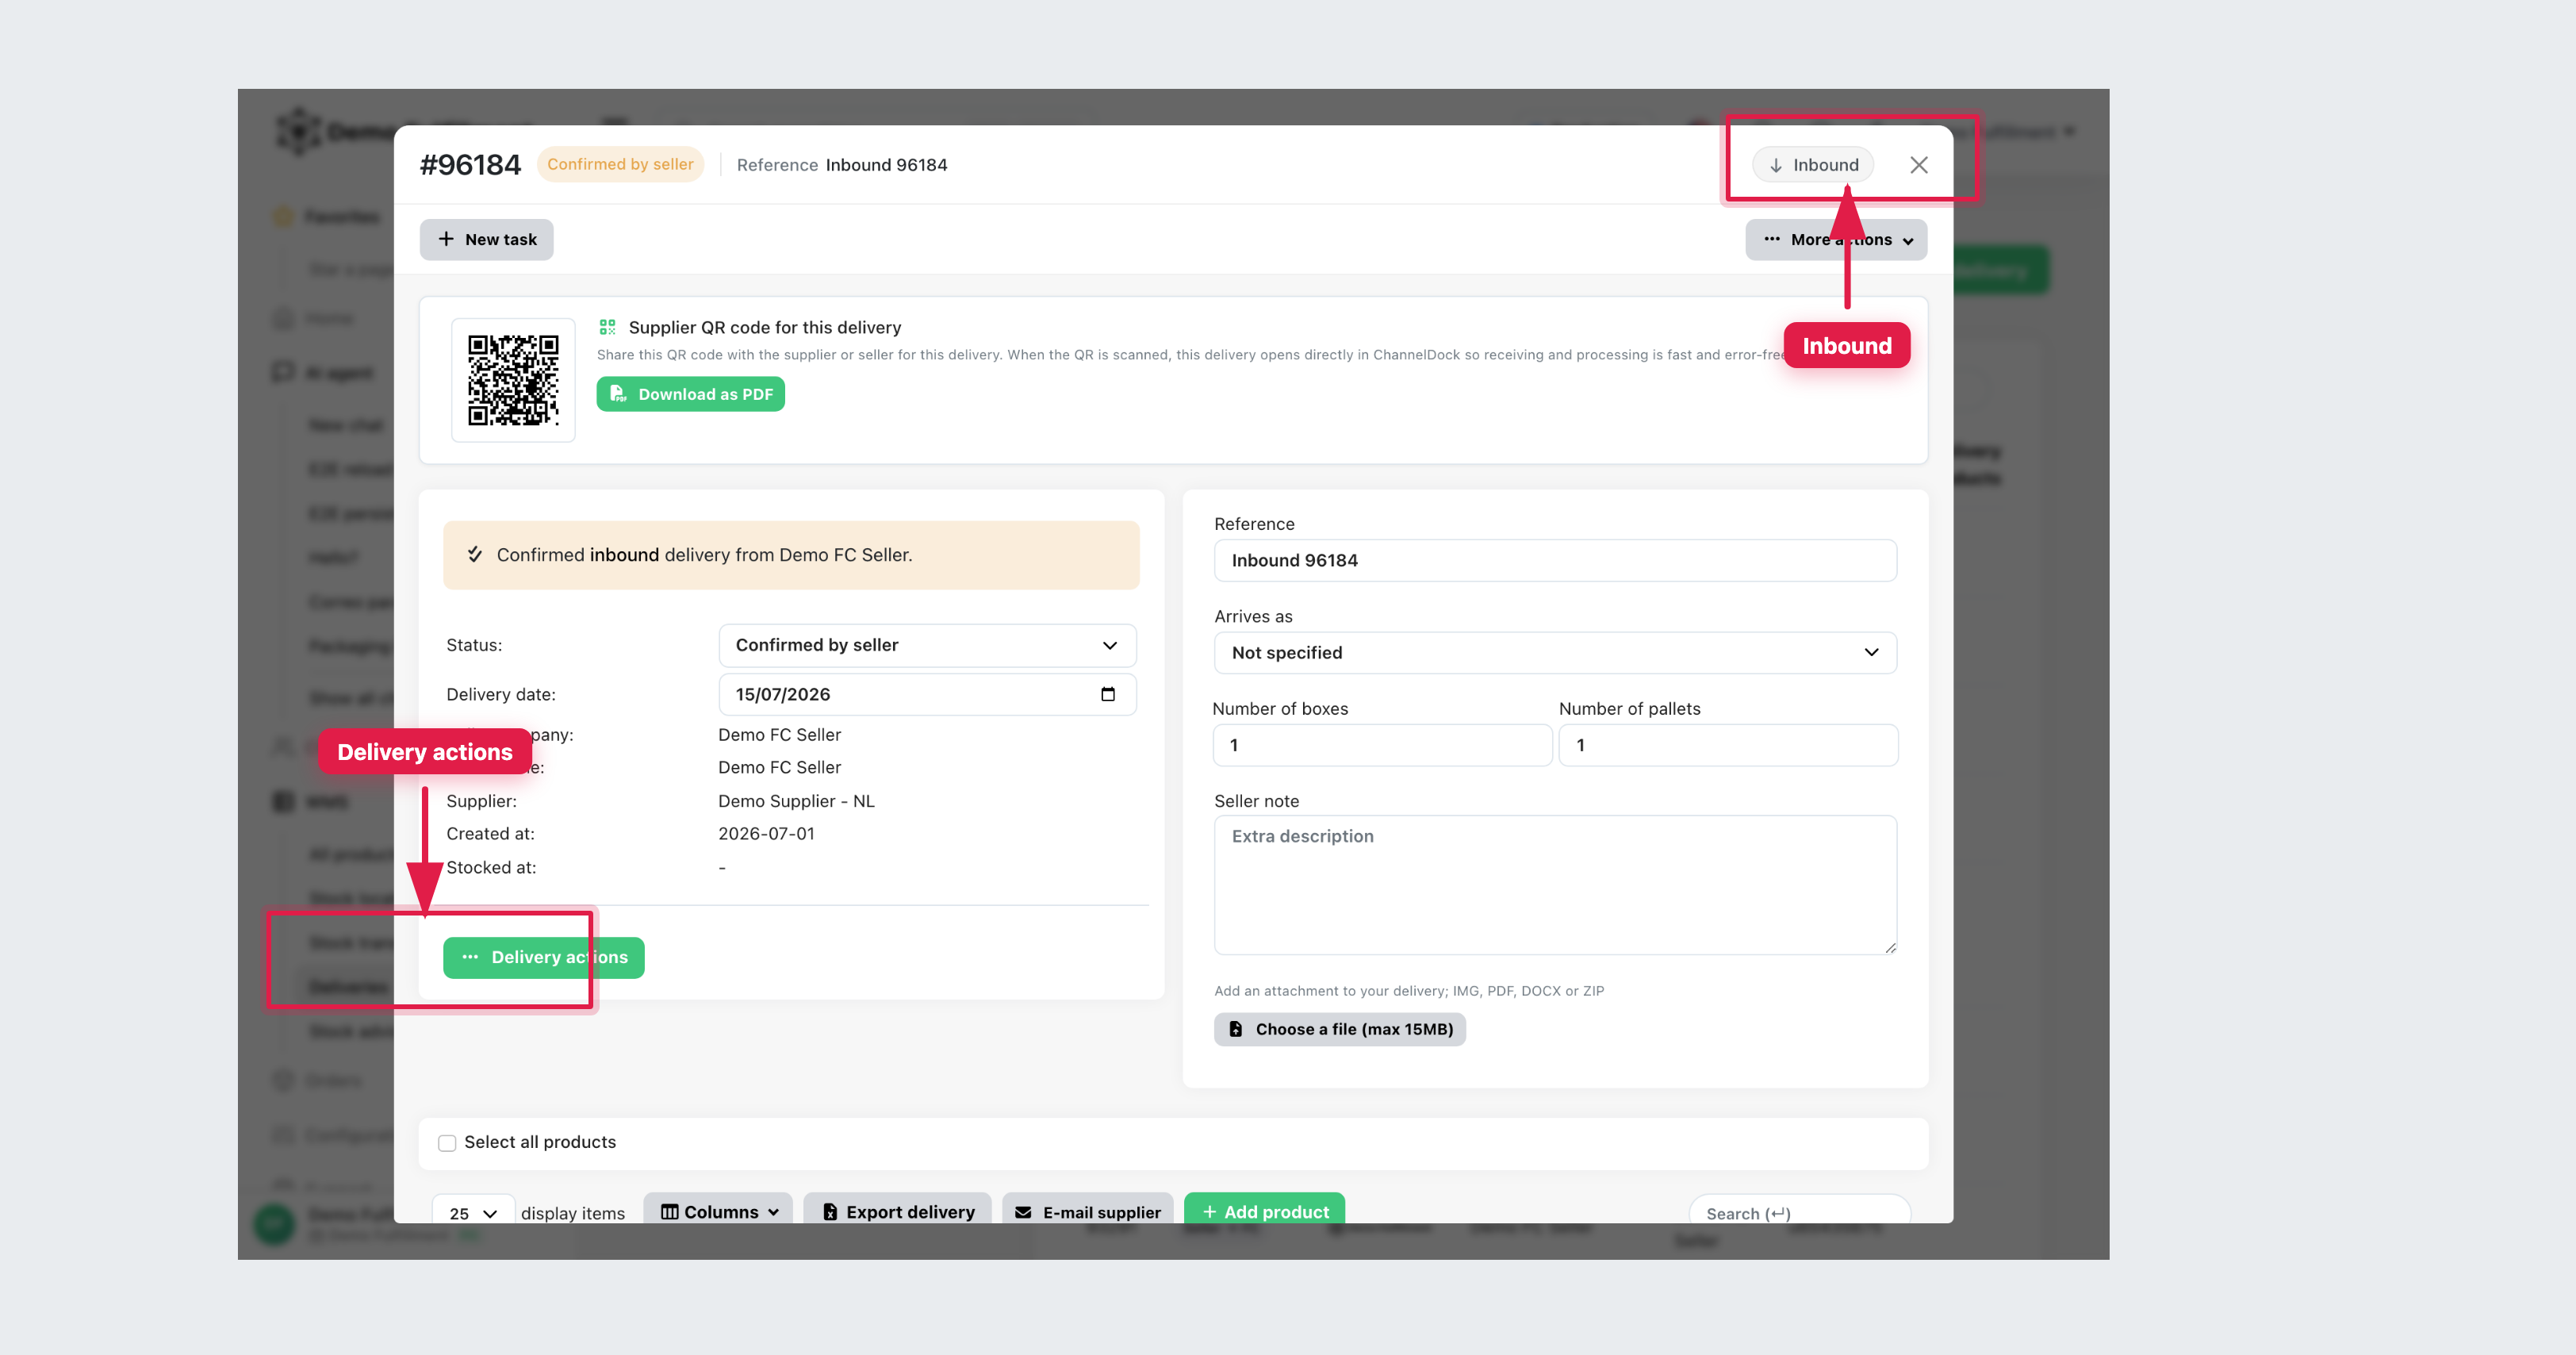Check the Select all products checkbox
The height and width of the screenshot is (1355, 2576).
[x=447, y=1143]
